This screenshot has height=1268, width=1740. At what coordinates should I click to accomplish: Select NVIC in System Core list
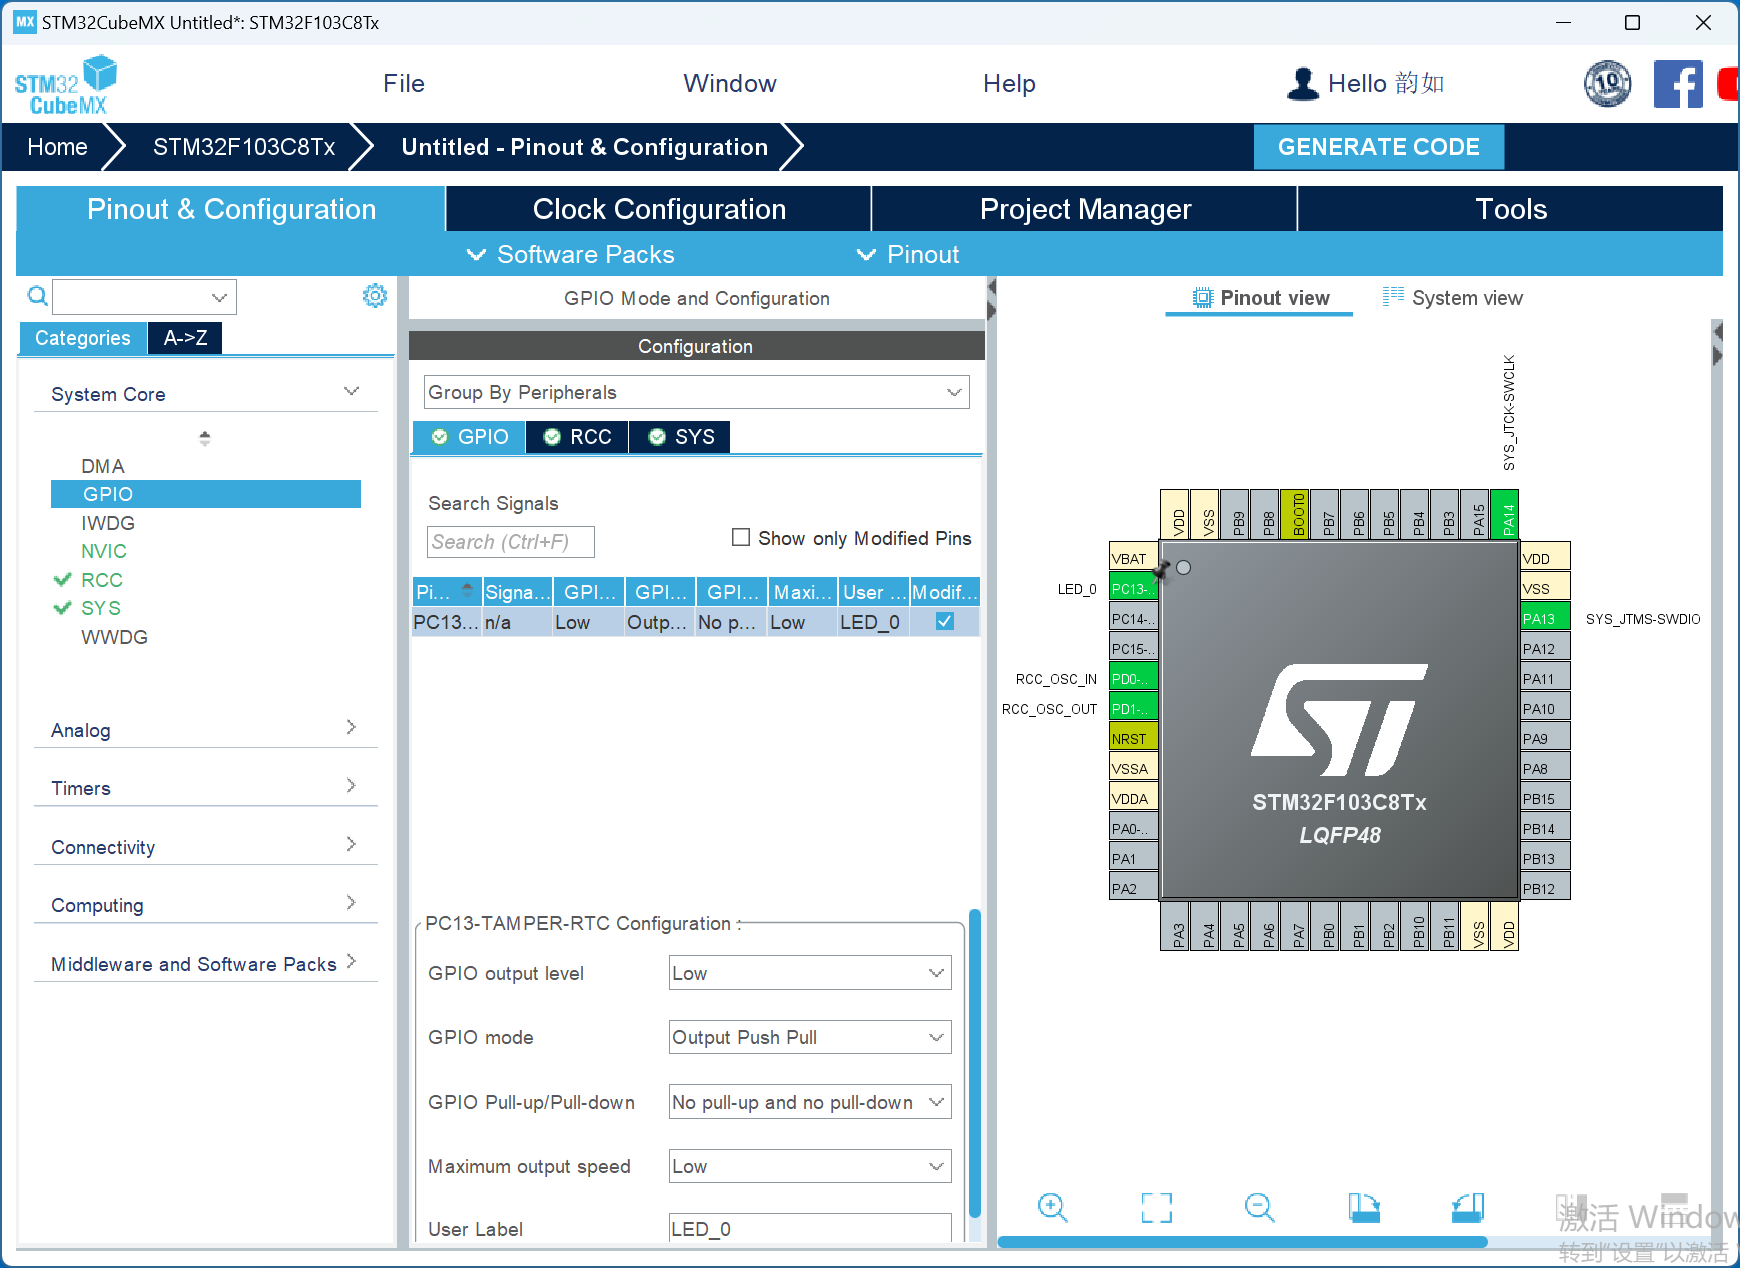pos(104,551)
